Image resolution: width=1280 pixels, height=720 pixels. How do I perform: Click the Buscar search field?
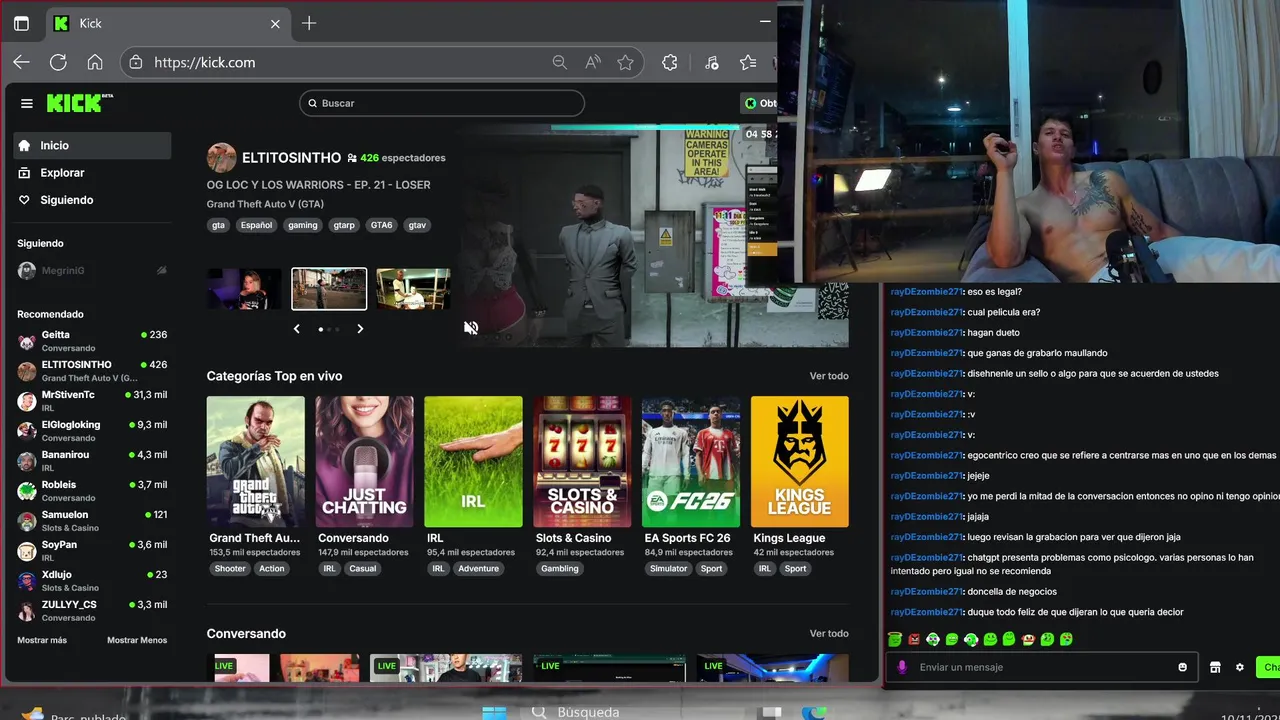(x=442, y=103)
